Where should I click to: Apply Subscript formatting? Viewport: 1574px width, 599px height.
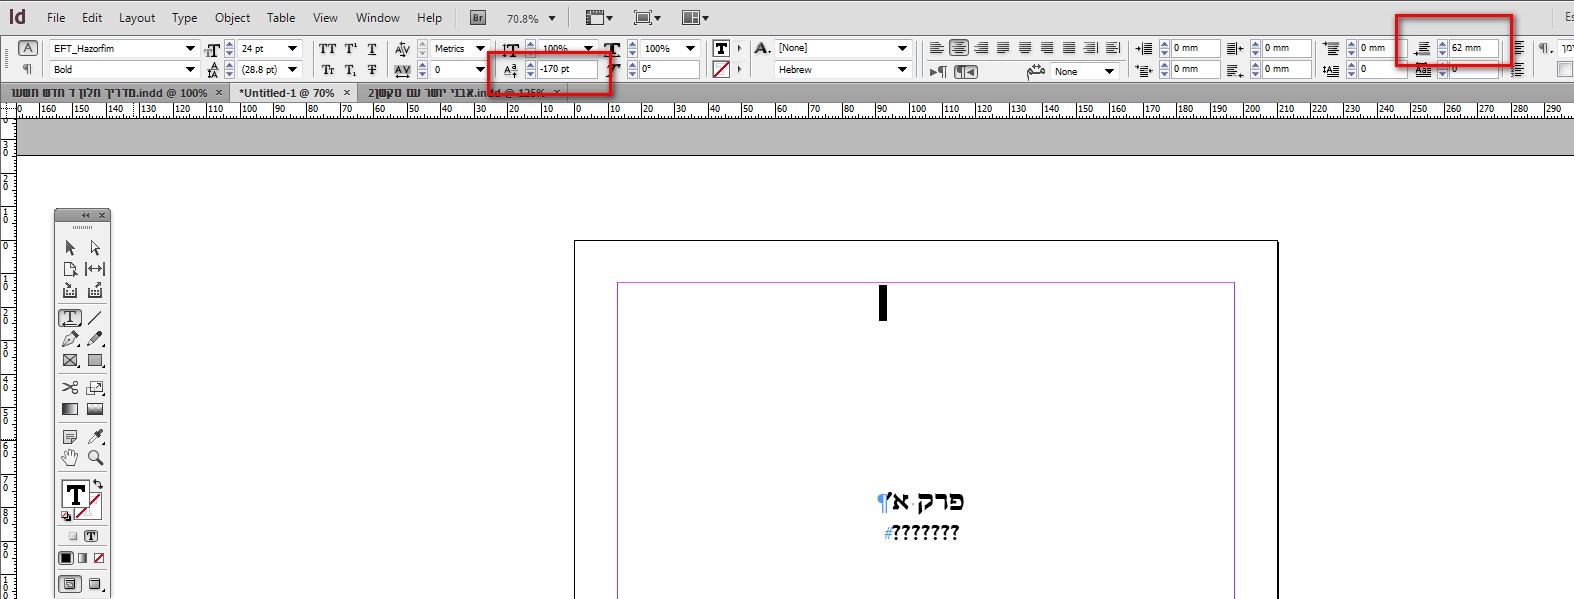(x=351, y=70)
